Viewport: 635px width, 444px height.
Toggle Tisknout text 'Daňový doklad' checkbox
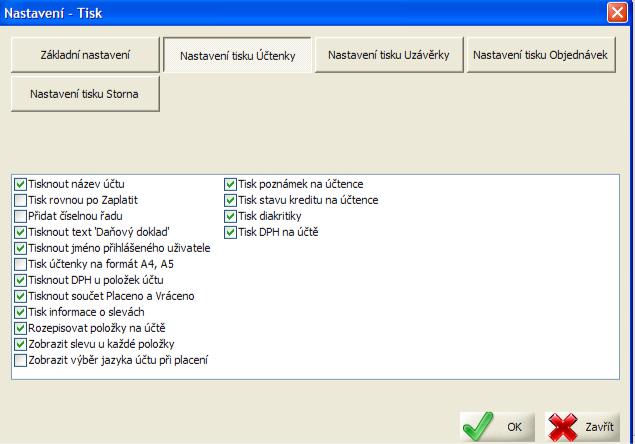click(x=20, y=232)
